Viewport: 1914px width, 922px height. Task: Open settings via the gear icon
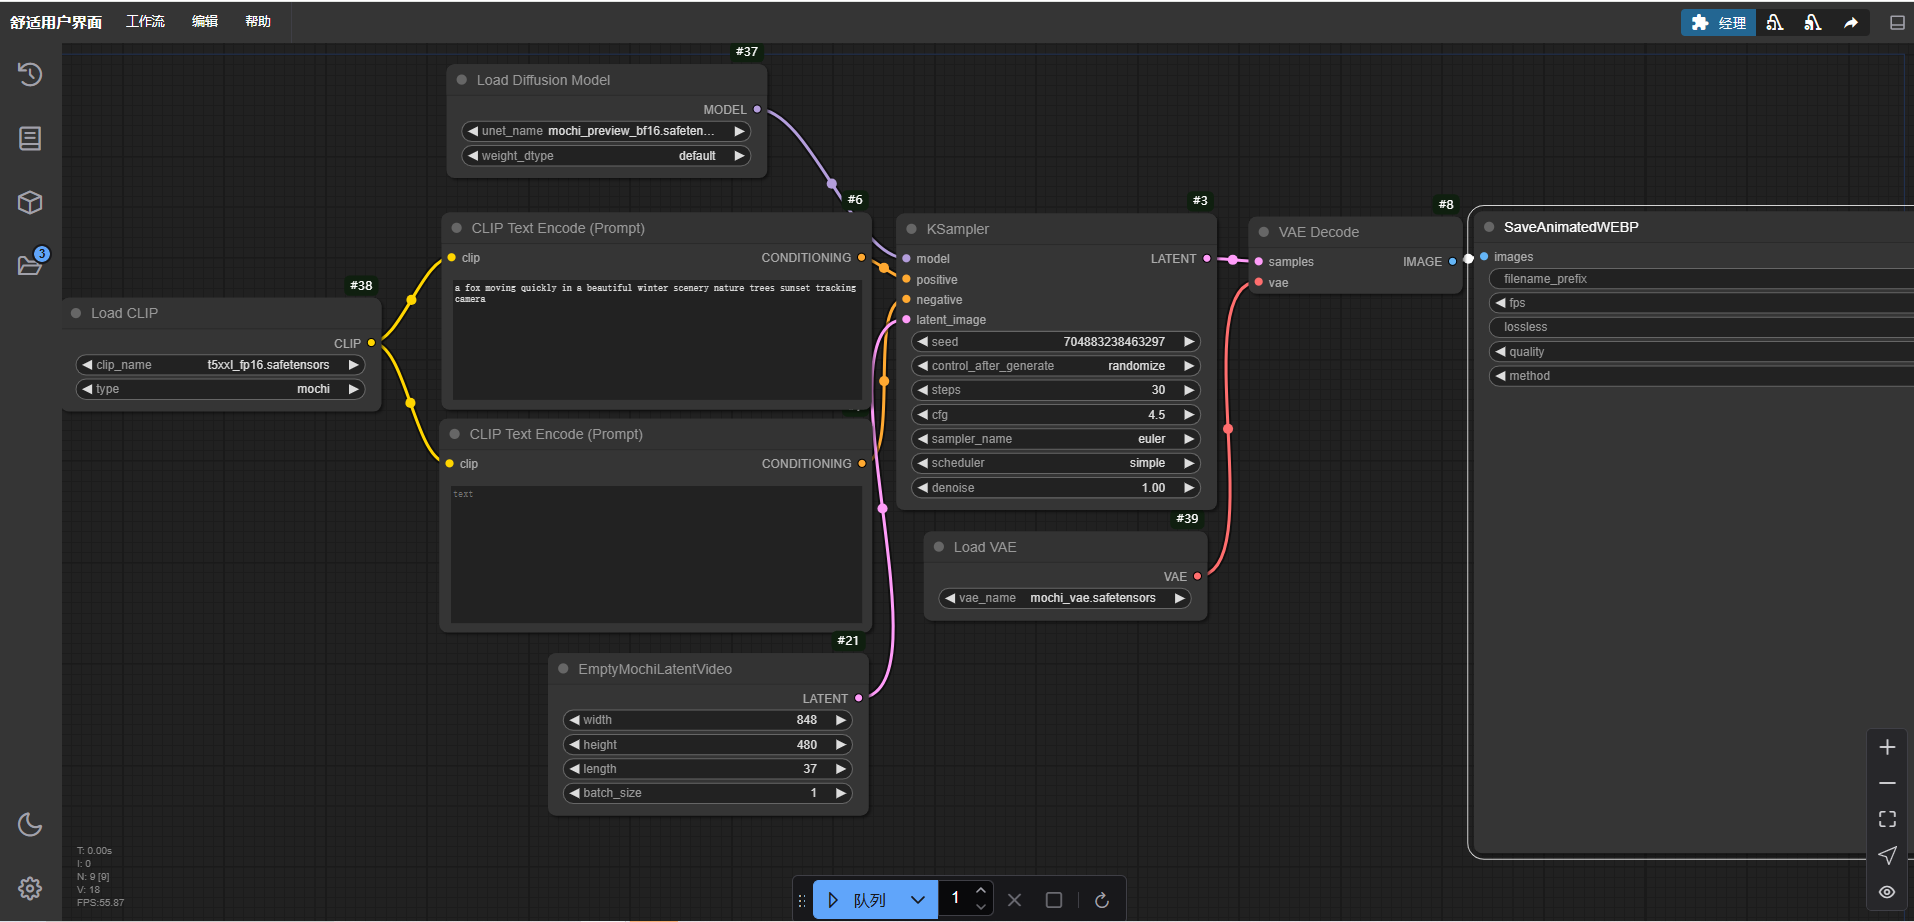(x=30, y=888)
